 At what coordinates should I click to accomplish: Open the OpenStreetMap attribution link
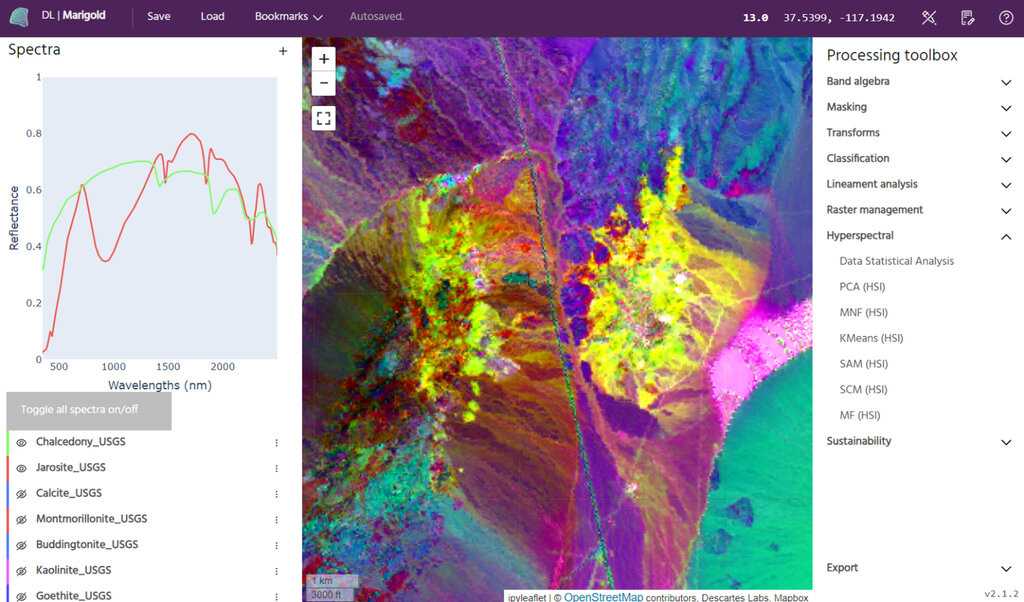(603, 597)
